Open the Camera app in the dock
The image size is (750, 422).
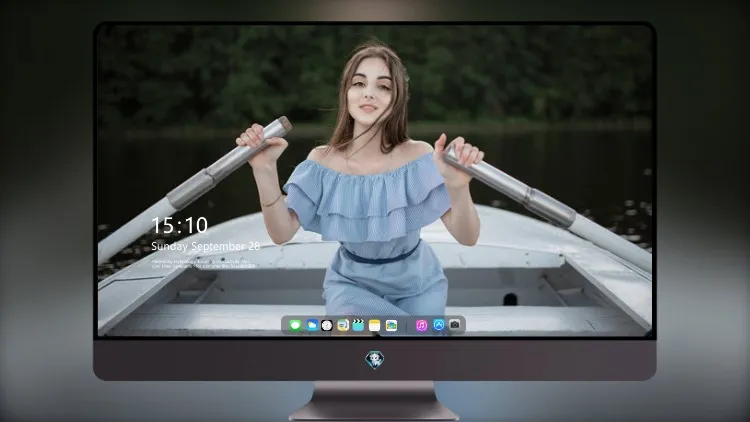click(455, 325)
